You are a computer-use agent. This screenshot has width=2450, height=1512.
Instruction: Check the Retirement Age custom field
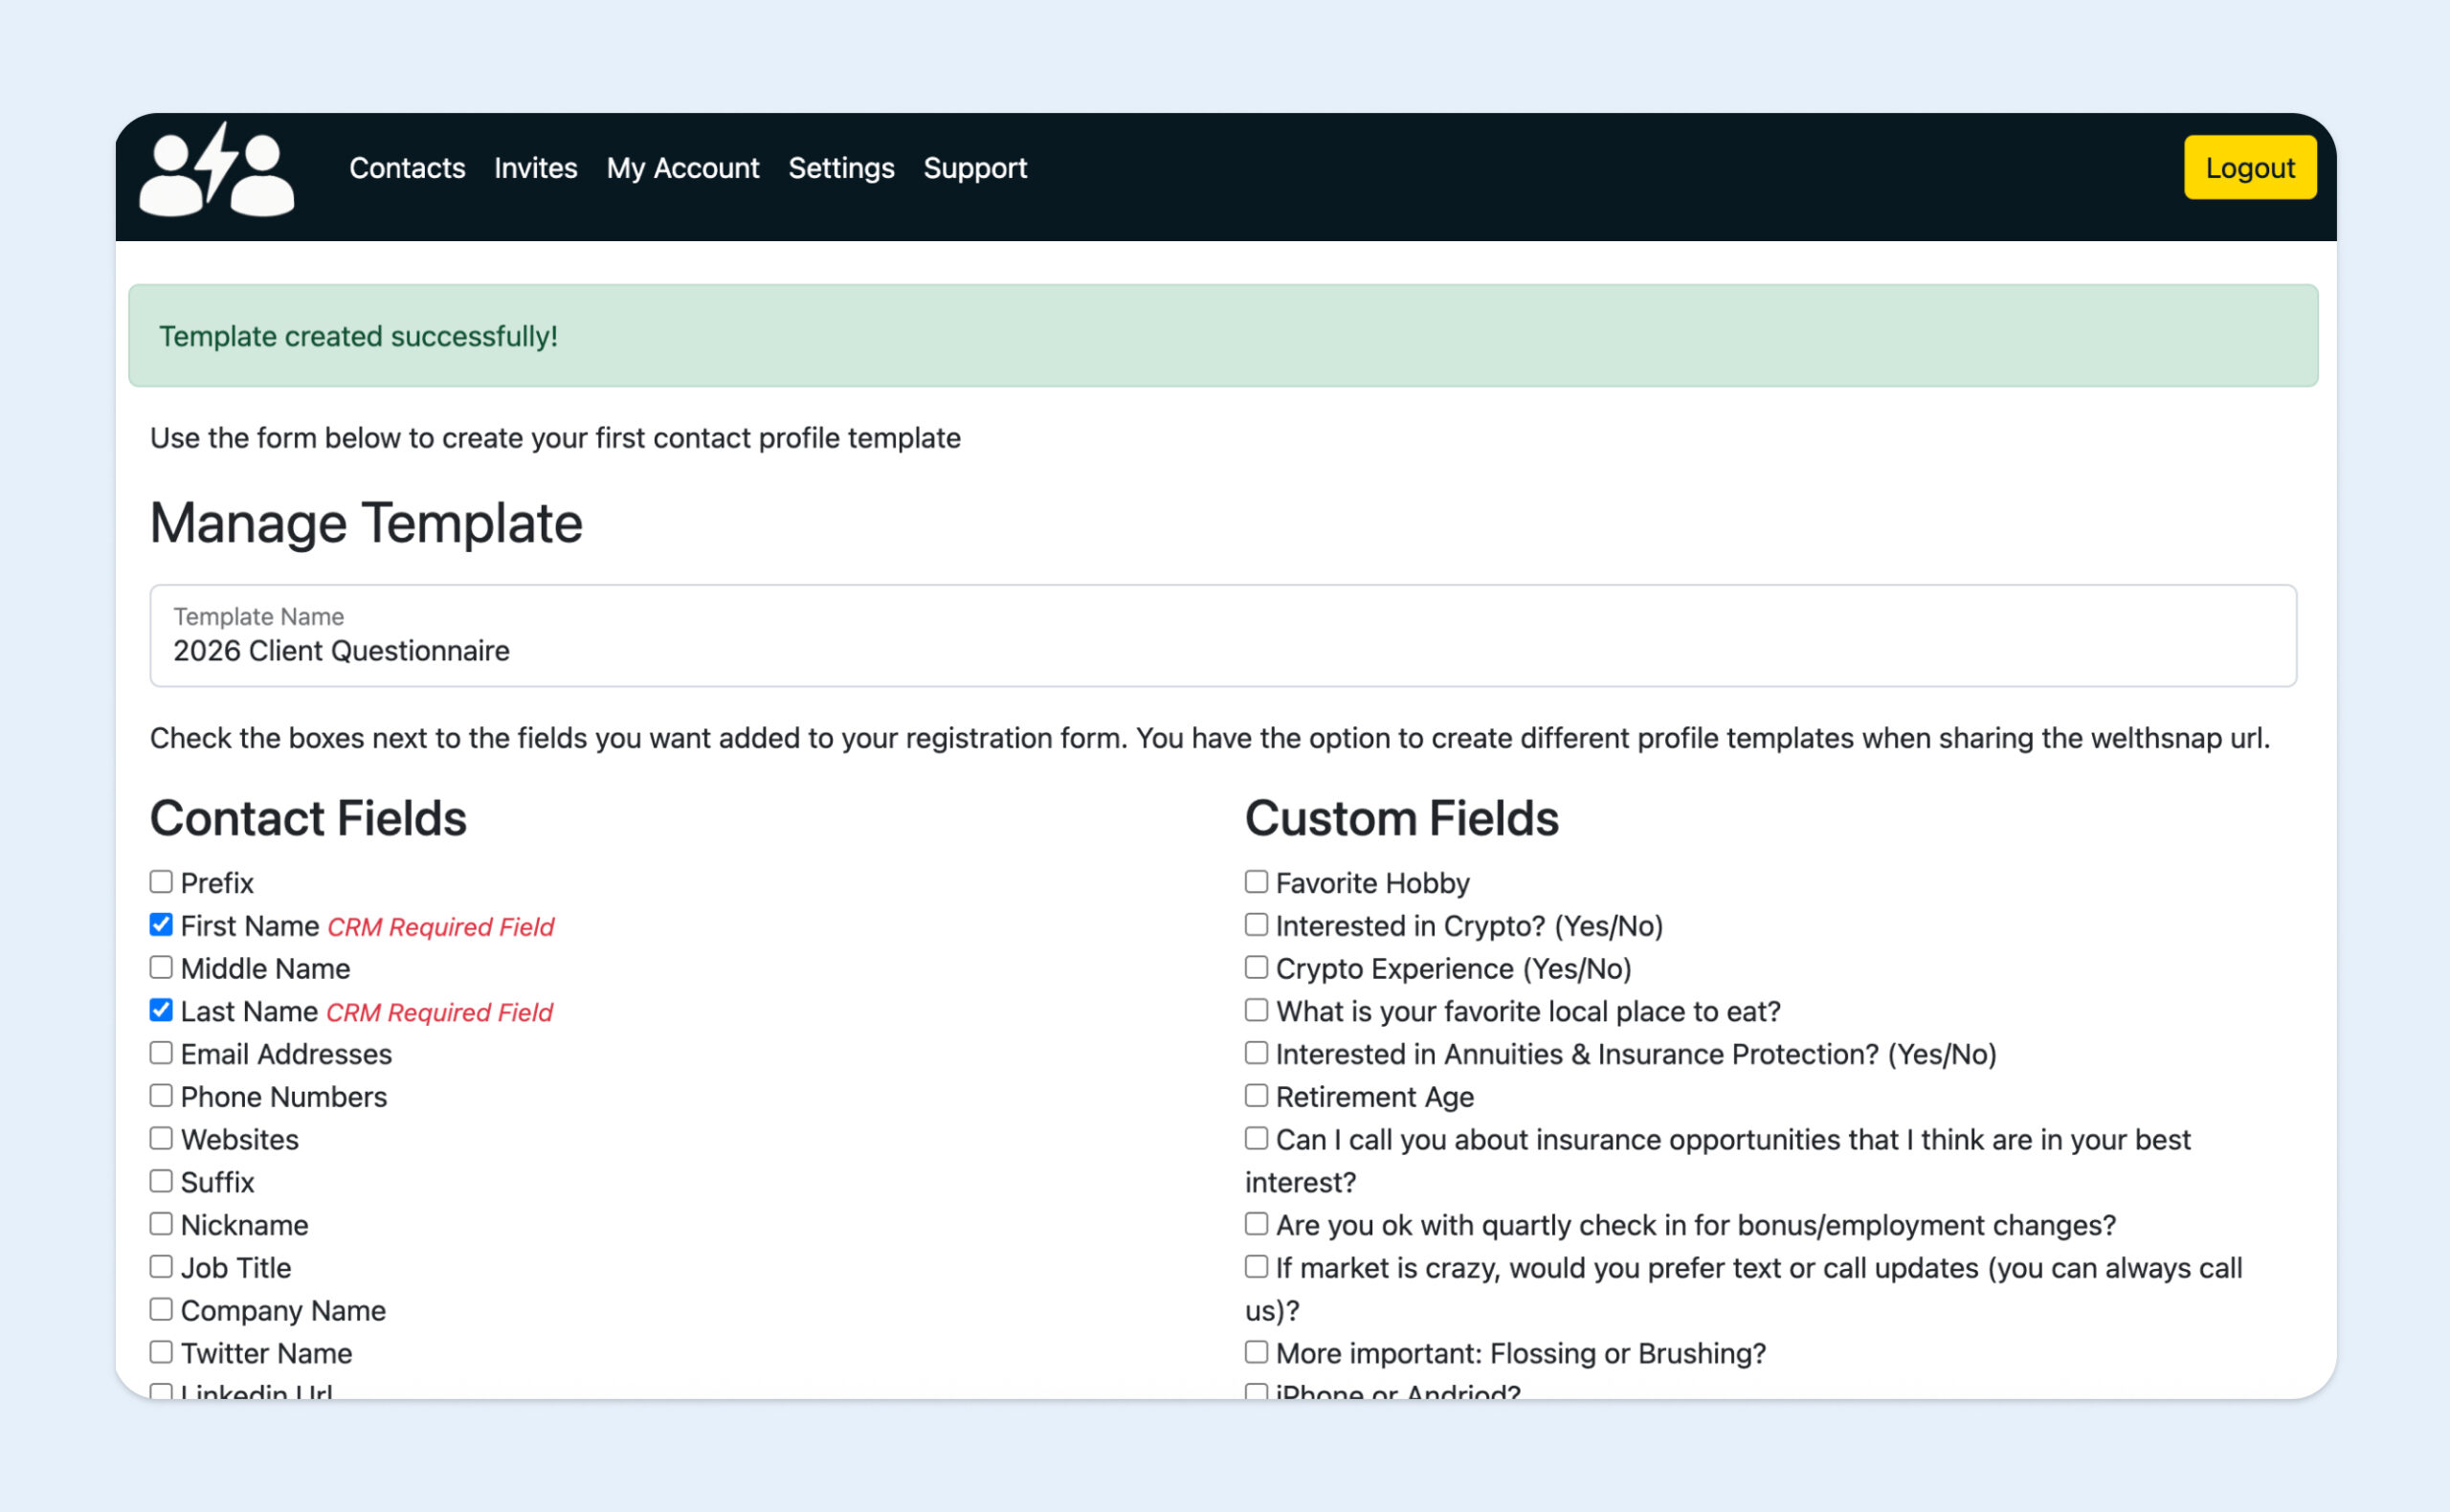pyautogui.click(x=1256, y=1094)
